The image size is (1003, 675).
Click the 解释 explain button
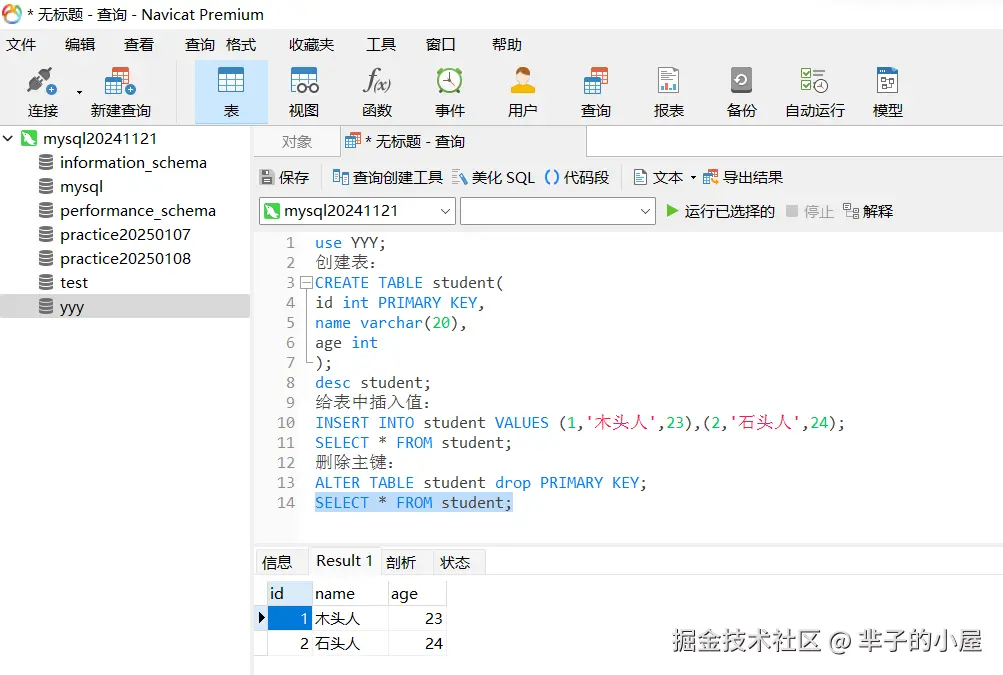[x=868, y=211]
